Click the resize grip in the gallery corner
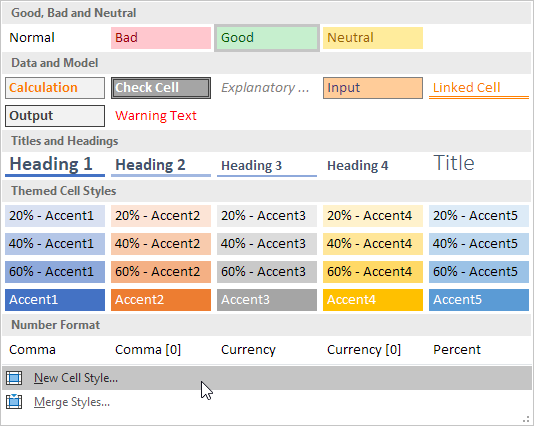 tap(528, 419)
